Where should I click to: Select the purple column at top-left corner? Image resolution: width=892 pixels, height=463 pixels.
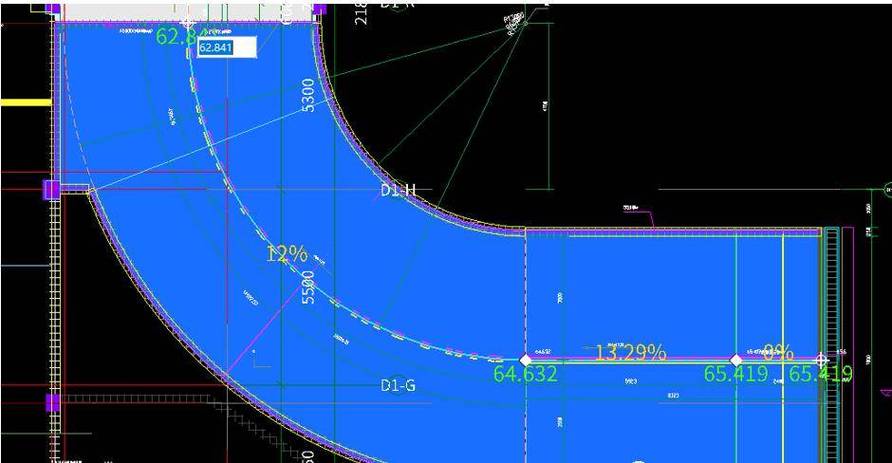(52, 8)
